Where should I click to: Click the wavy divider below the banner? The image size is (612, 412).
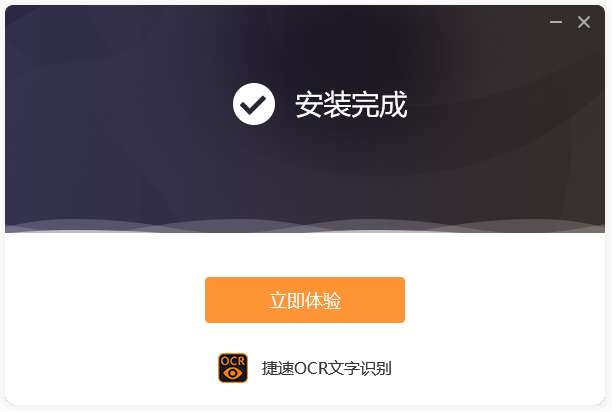(305, 227)
